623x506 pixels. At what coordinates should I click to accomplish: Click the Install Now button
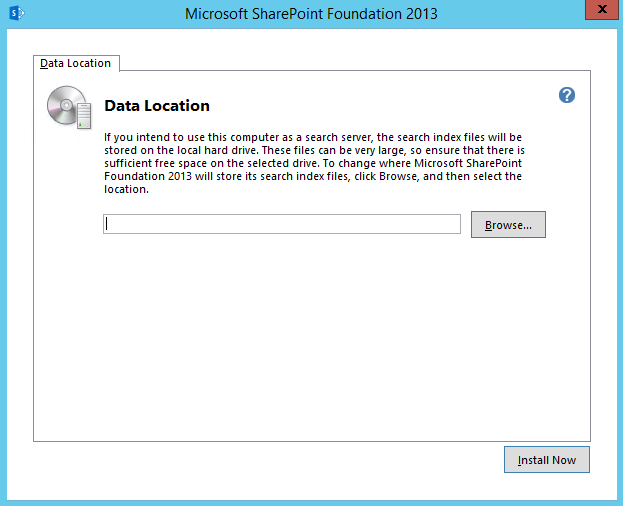[547, 460]
